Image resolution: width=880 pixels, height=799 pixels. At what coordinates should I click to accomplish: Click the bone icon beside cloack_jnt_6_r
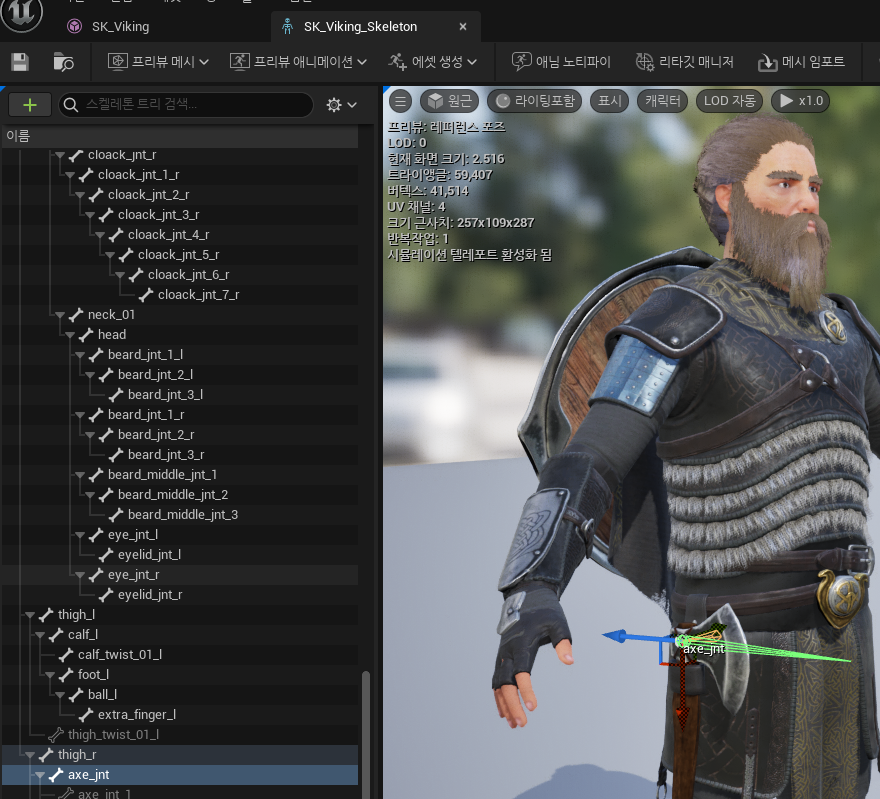point(136,275)
